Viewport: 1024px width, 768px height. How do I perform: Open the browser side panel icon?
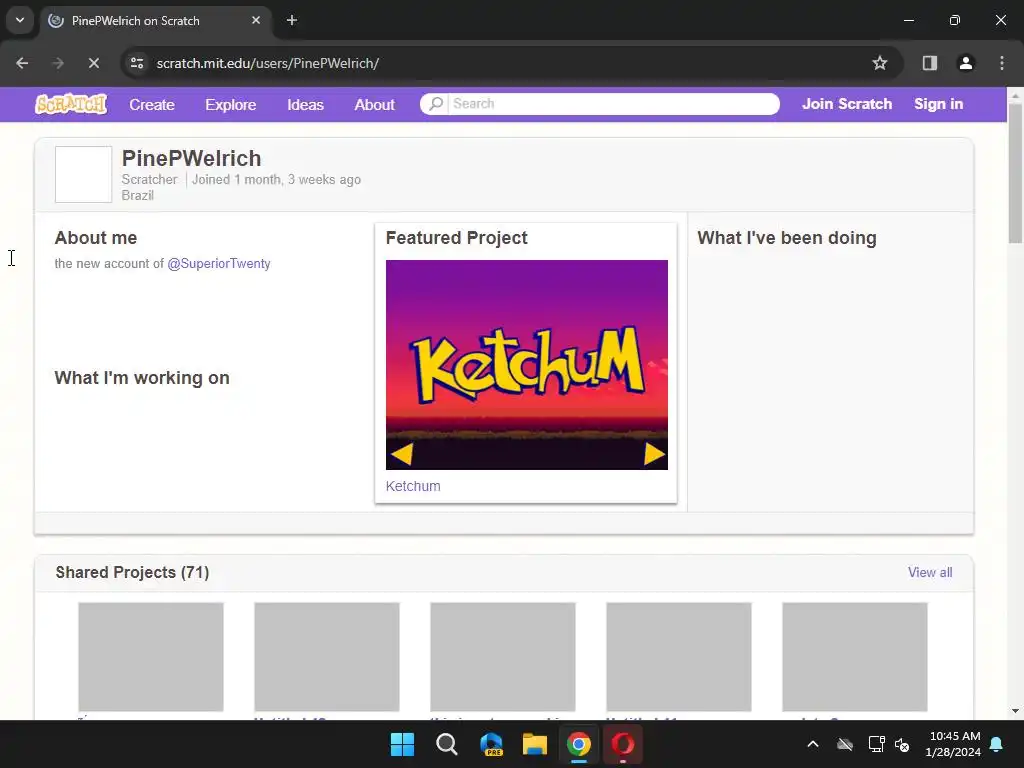click(930, 63)
